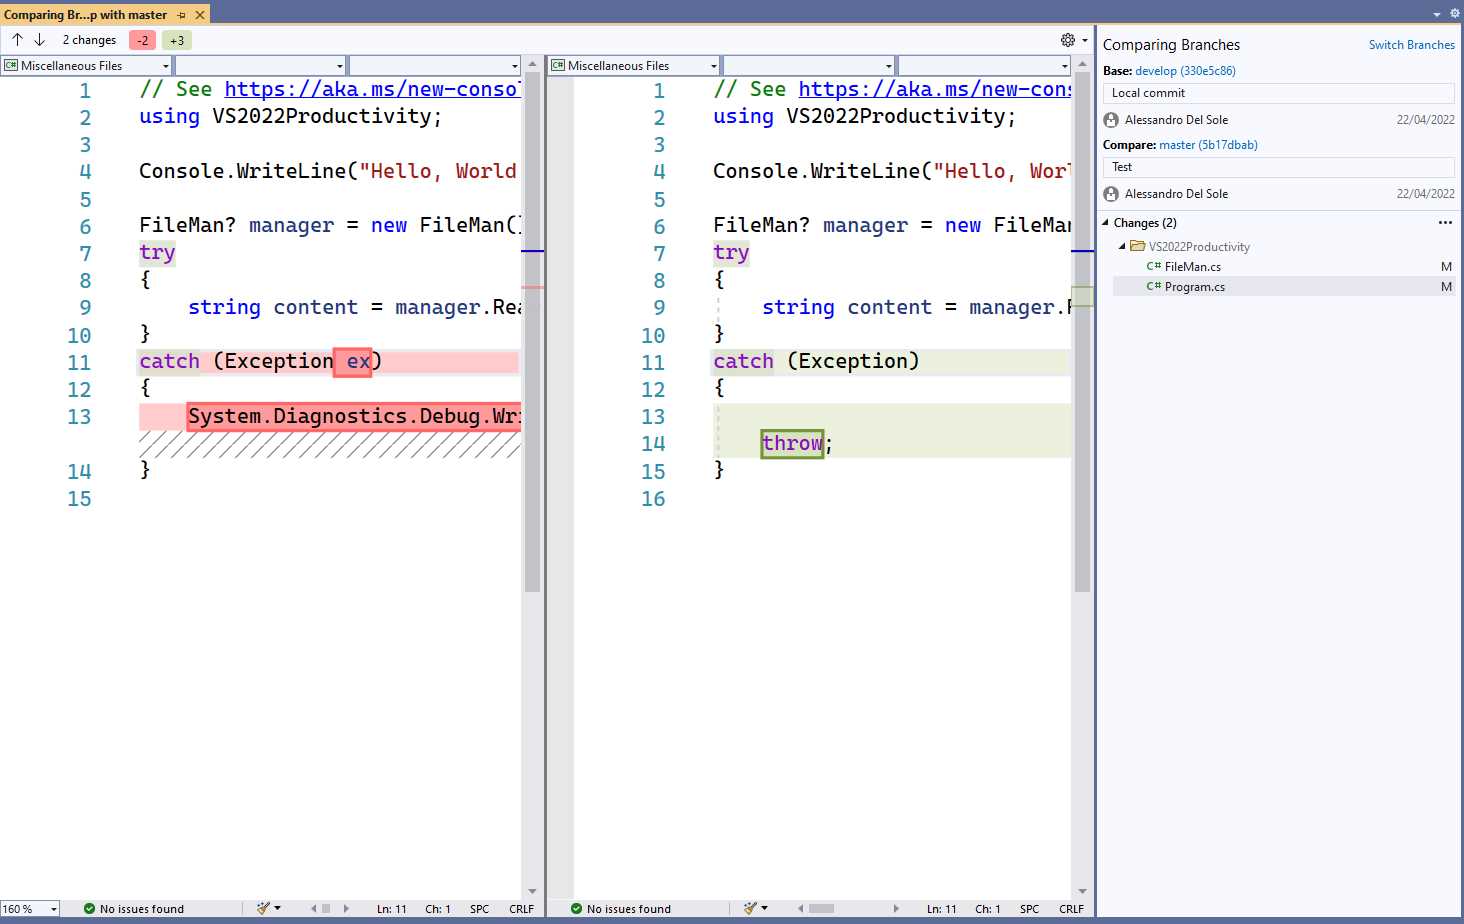
Task: Run Code Cleanup via broom icon in status bar
Action: coord(262,908)
